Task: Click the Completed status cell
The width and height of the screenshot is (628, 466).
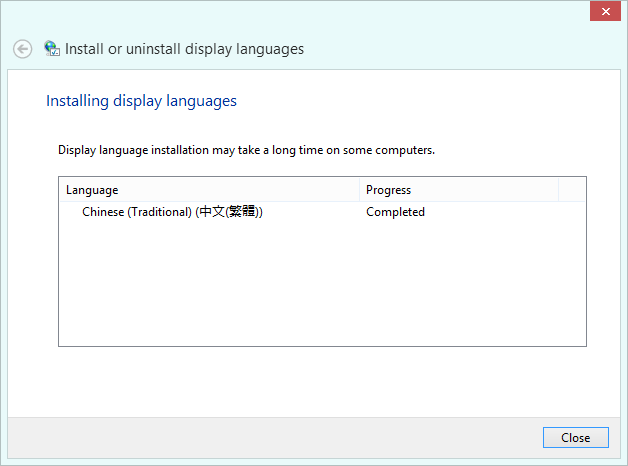Action: pyautogui.click(x=395, y=212)
